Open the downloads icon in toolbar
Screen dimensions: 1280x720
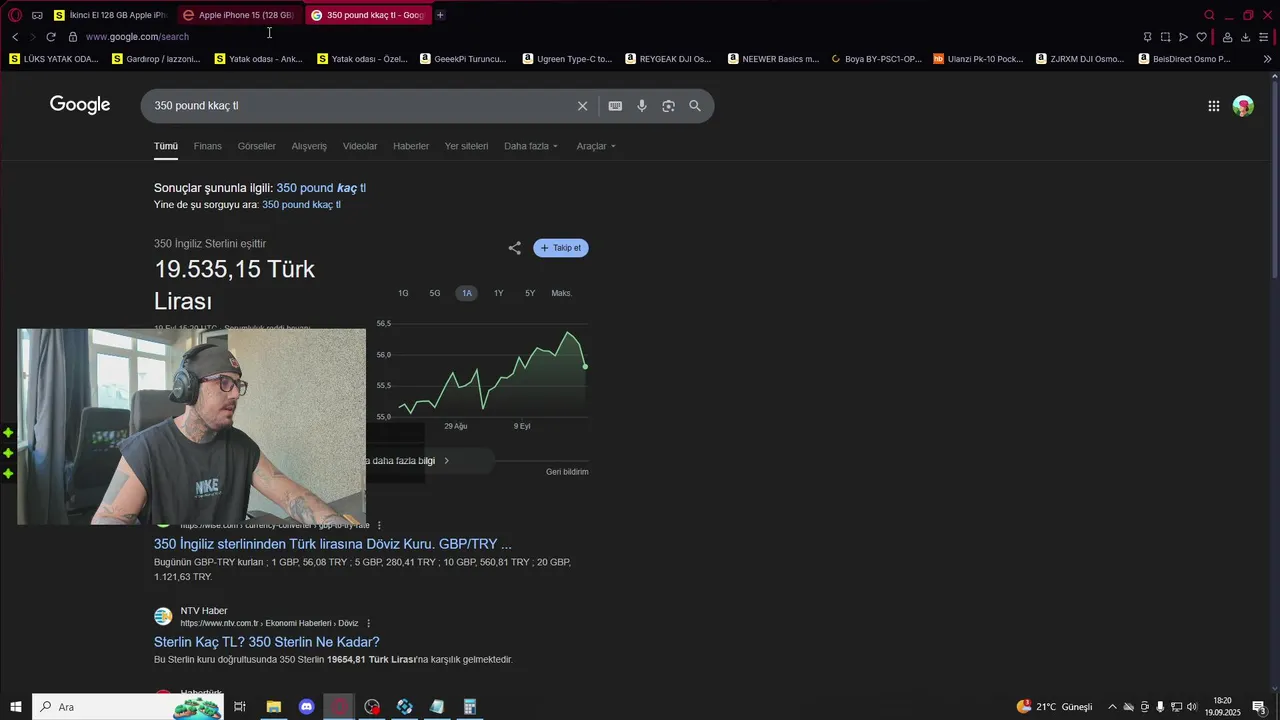1245,37
